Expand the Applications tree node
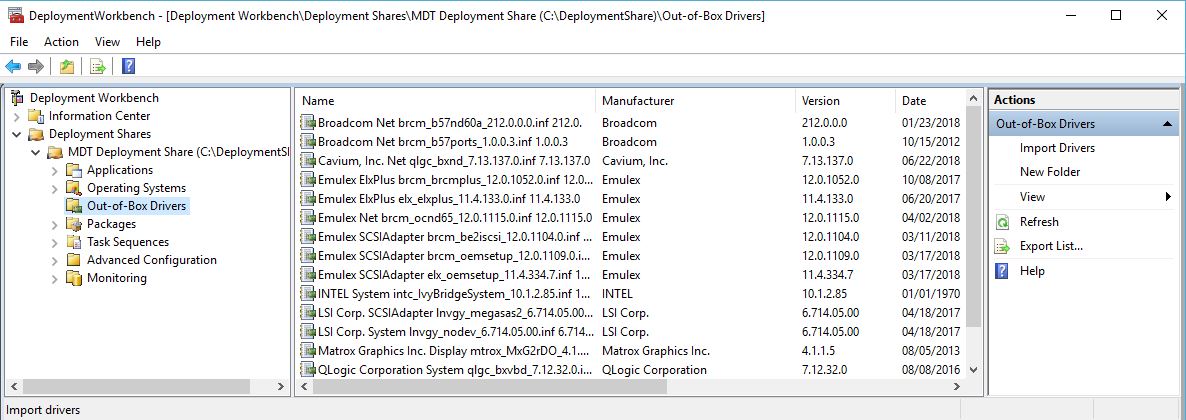Image resolution: width=1186 pixels, height=420 pixels. 55,170
